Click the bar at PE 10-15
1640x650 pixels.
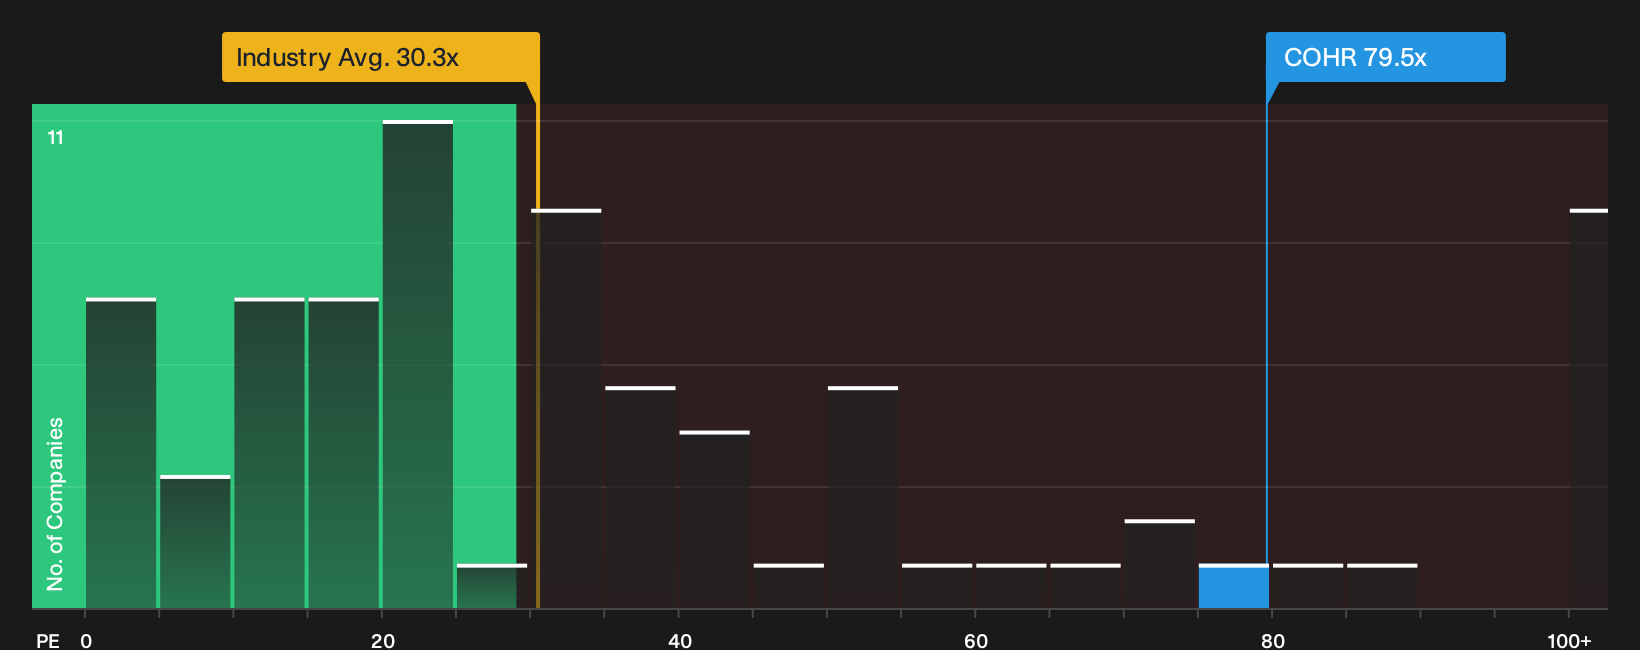pos(269,453)
